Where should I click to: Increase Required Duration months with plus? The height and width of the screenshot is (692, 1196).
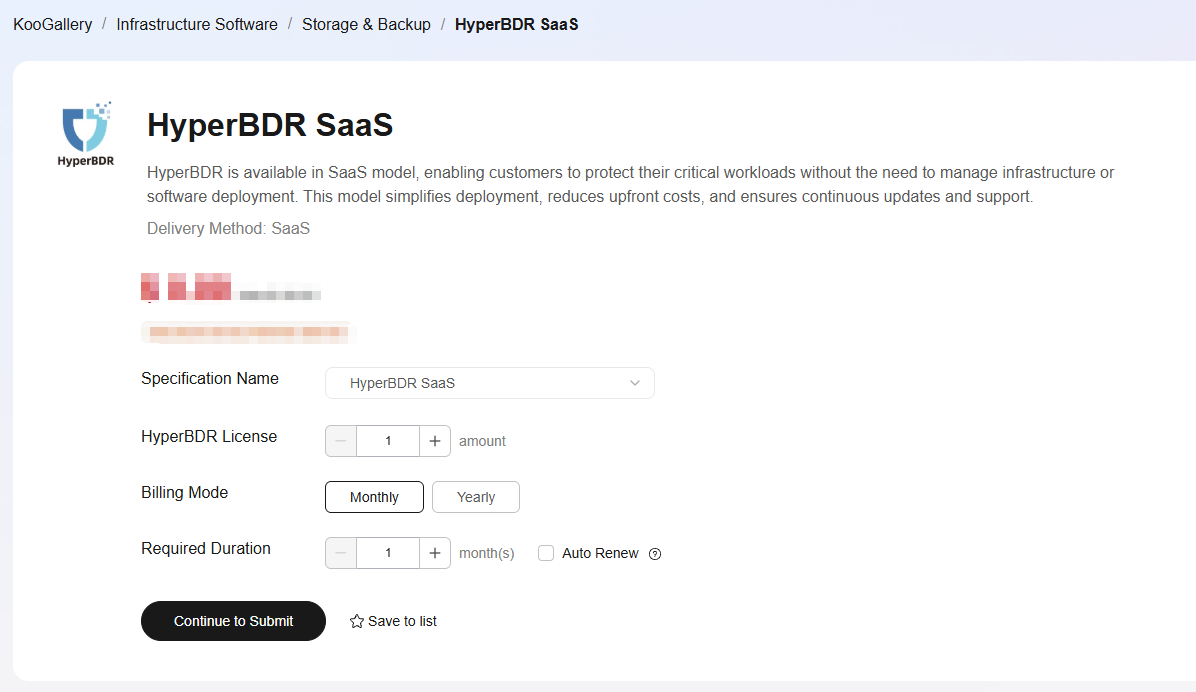click(435, 553)
